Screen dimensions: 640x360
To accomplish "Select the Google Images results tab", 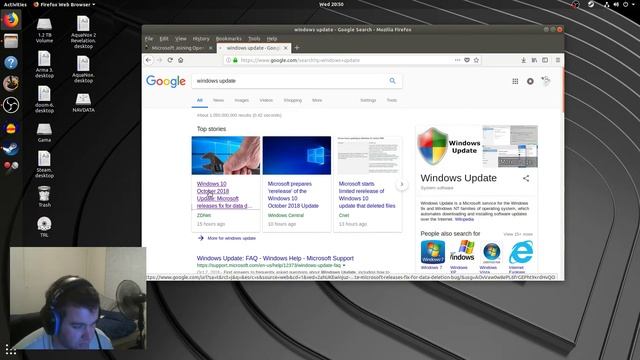I will [x=241, y=100].
